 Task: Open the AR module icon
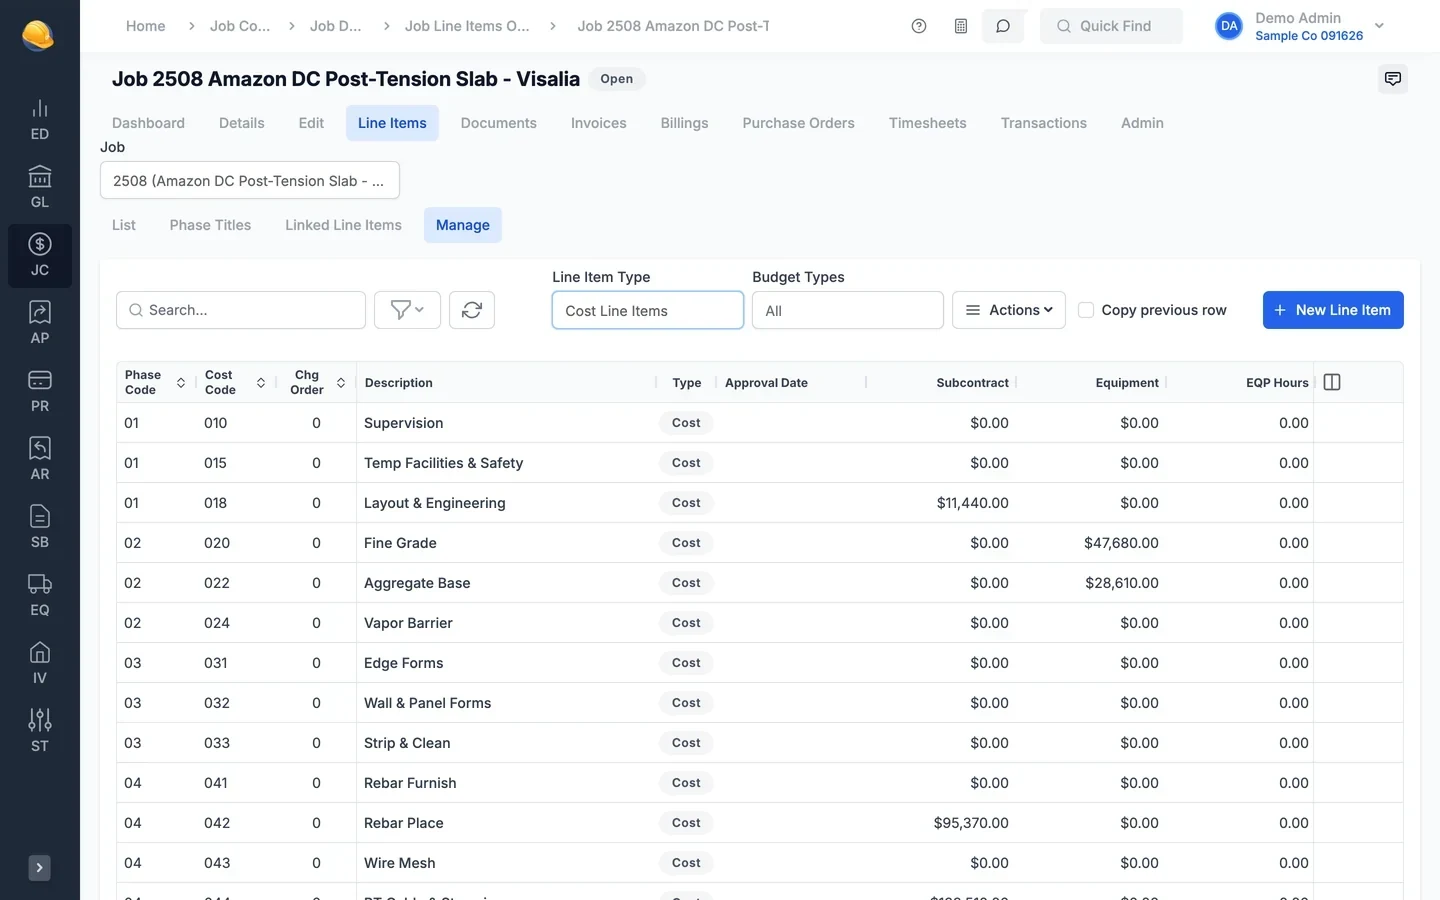click(x=39, y=460)
